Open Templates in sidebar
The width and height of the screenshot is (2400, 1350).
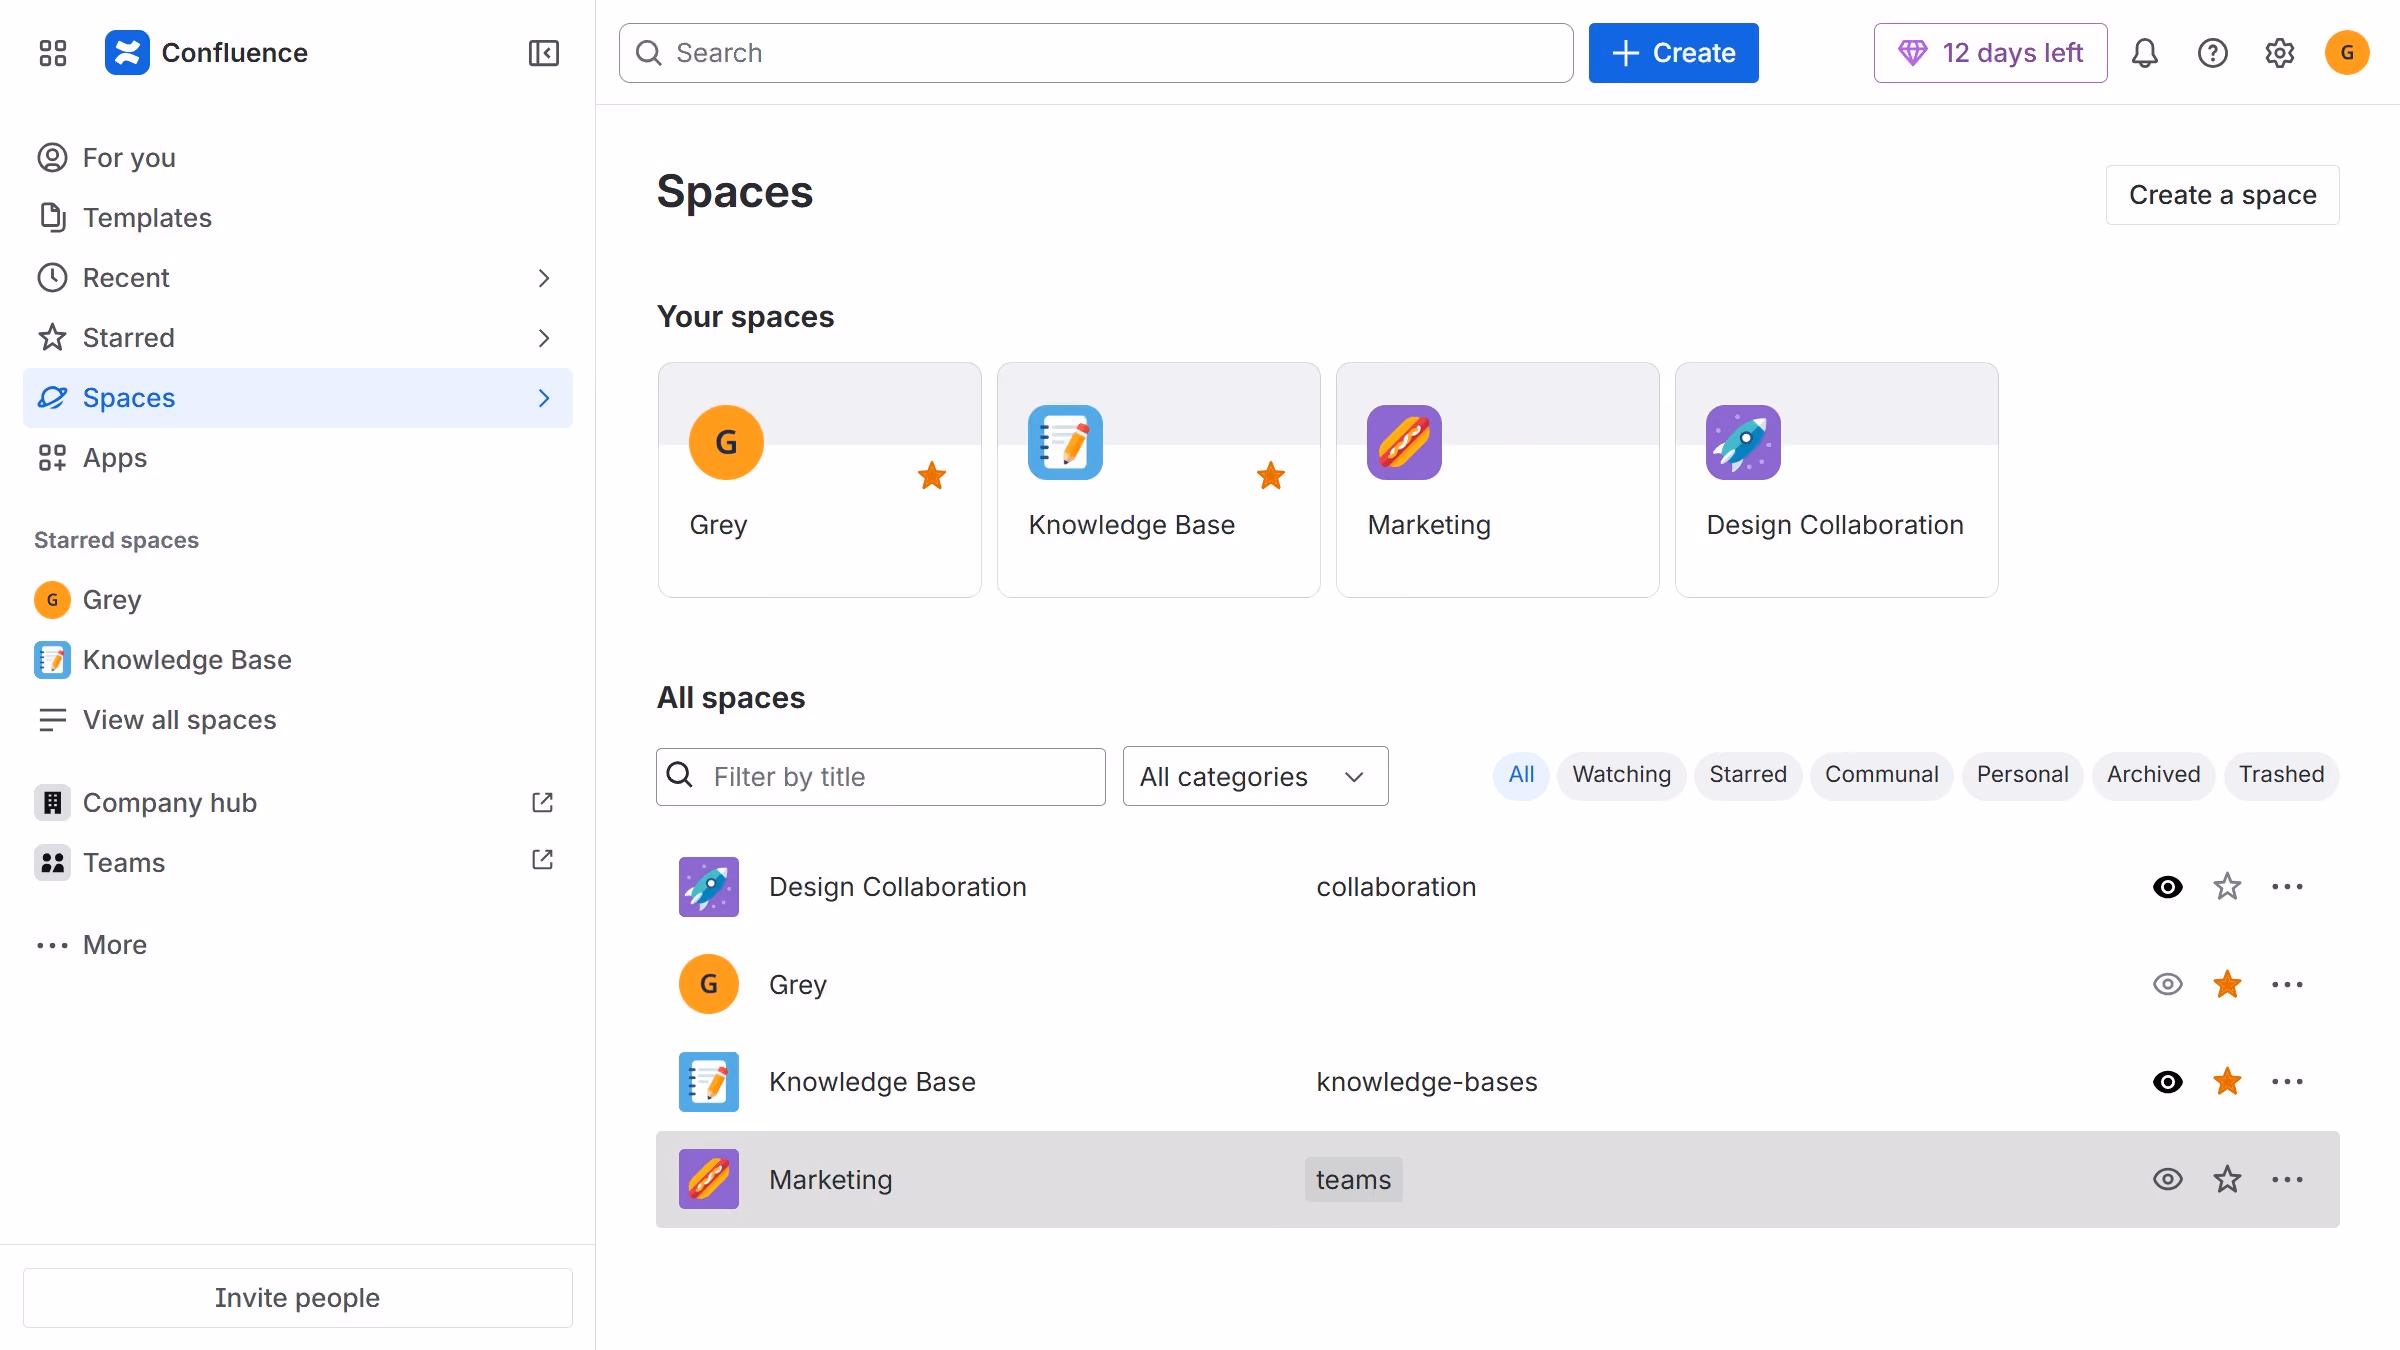click(297, 218)
